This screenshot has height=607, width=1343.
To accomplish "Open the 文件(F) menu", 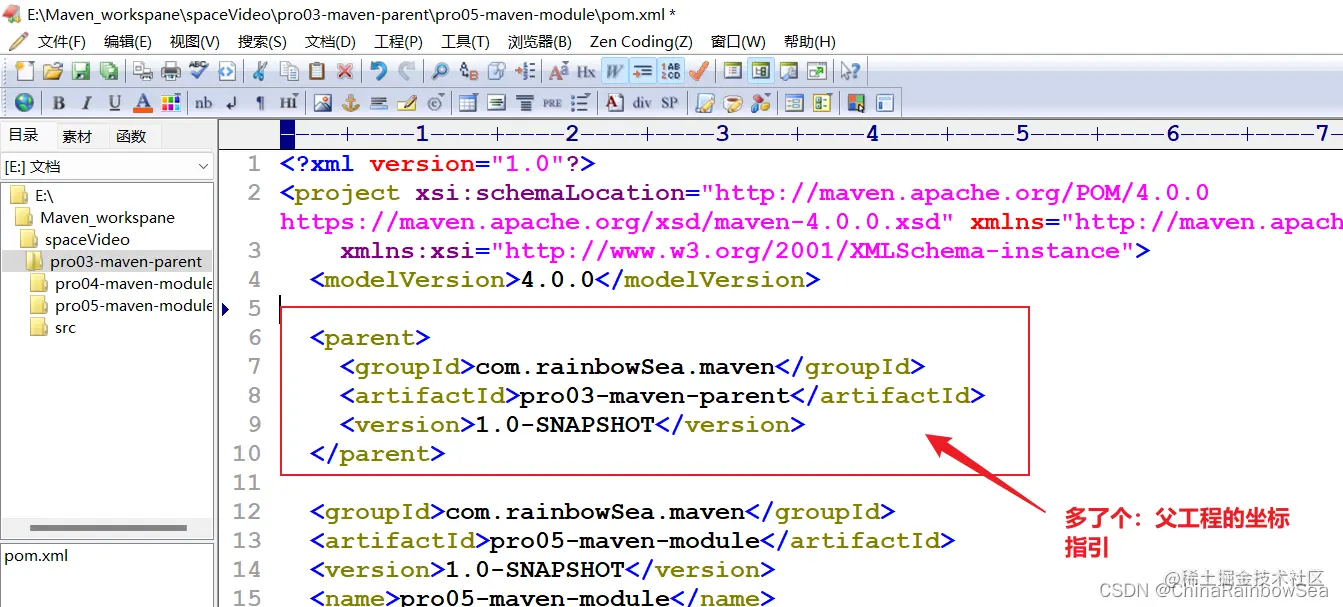I will [x=62, y=41].
